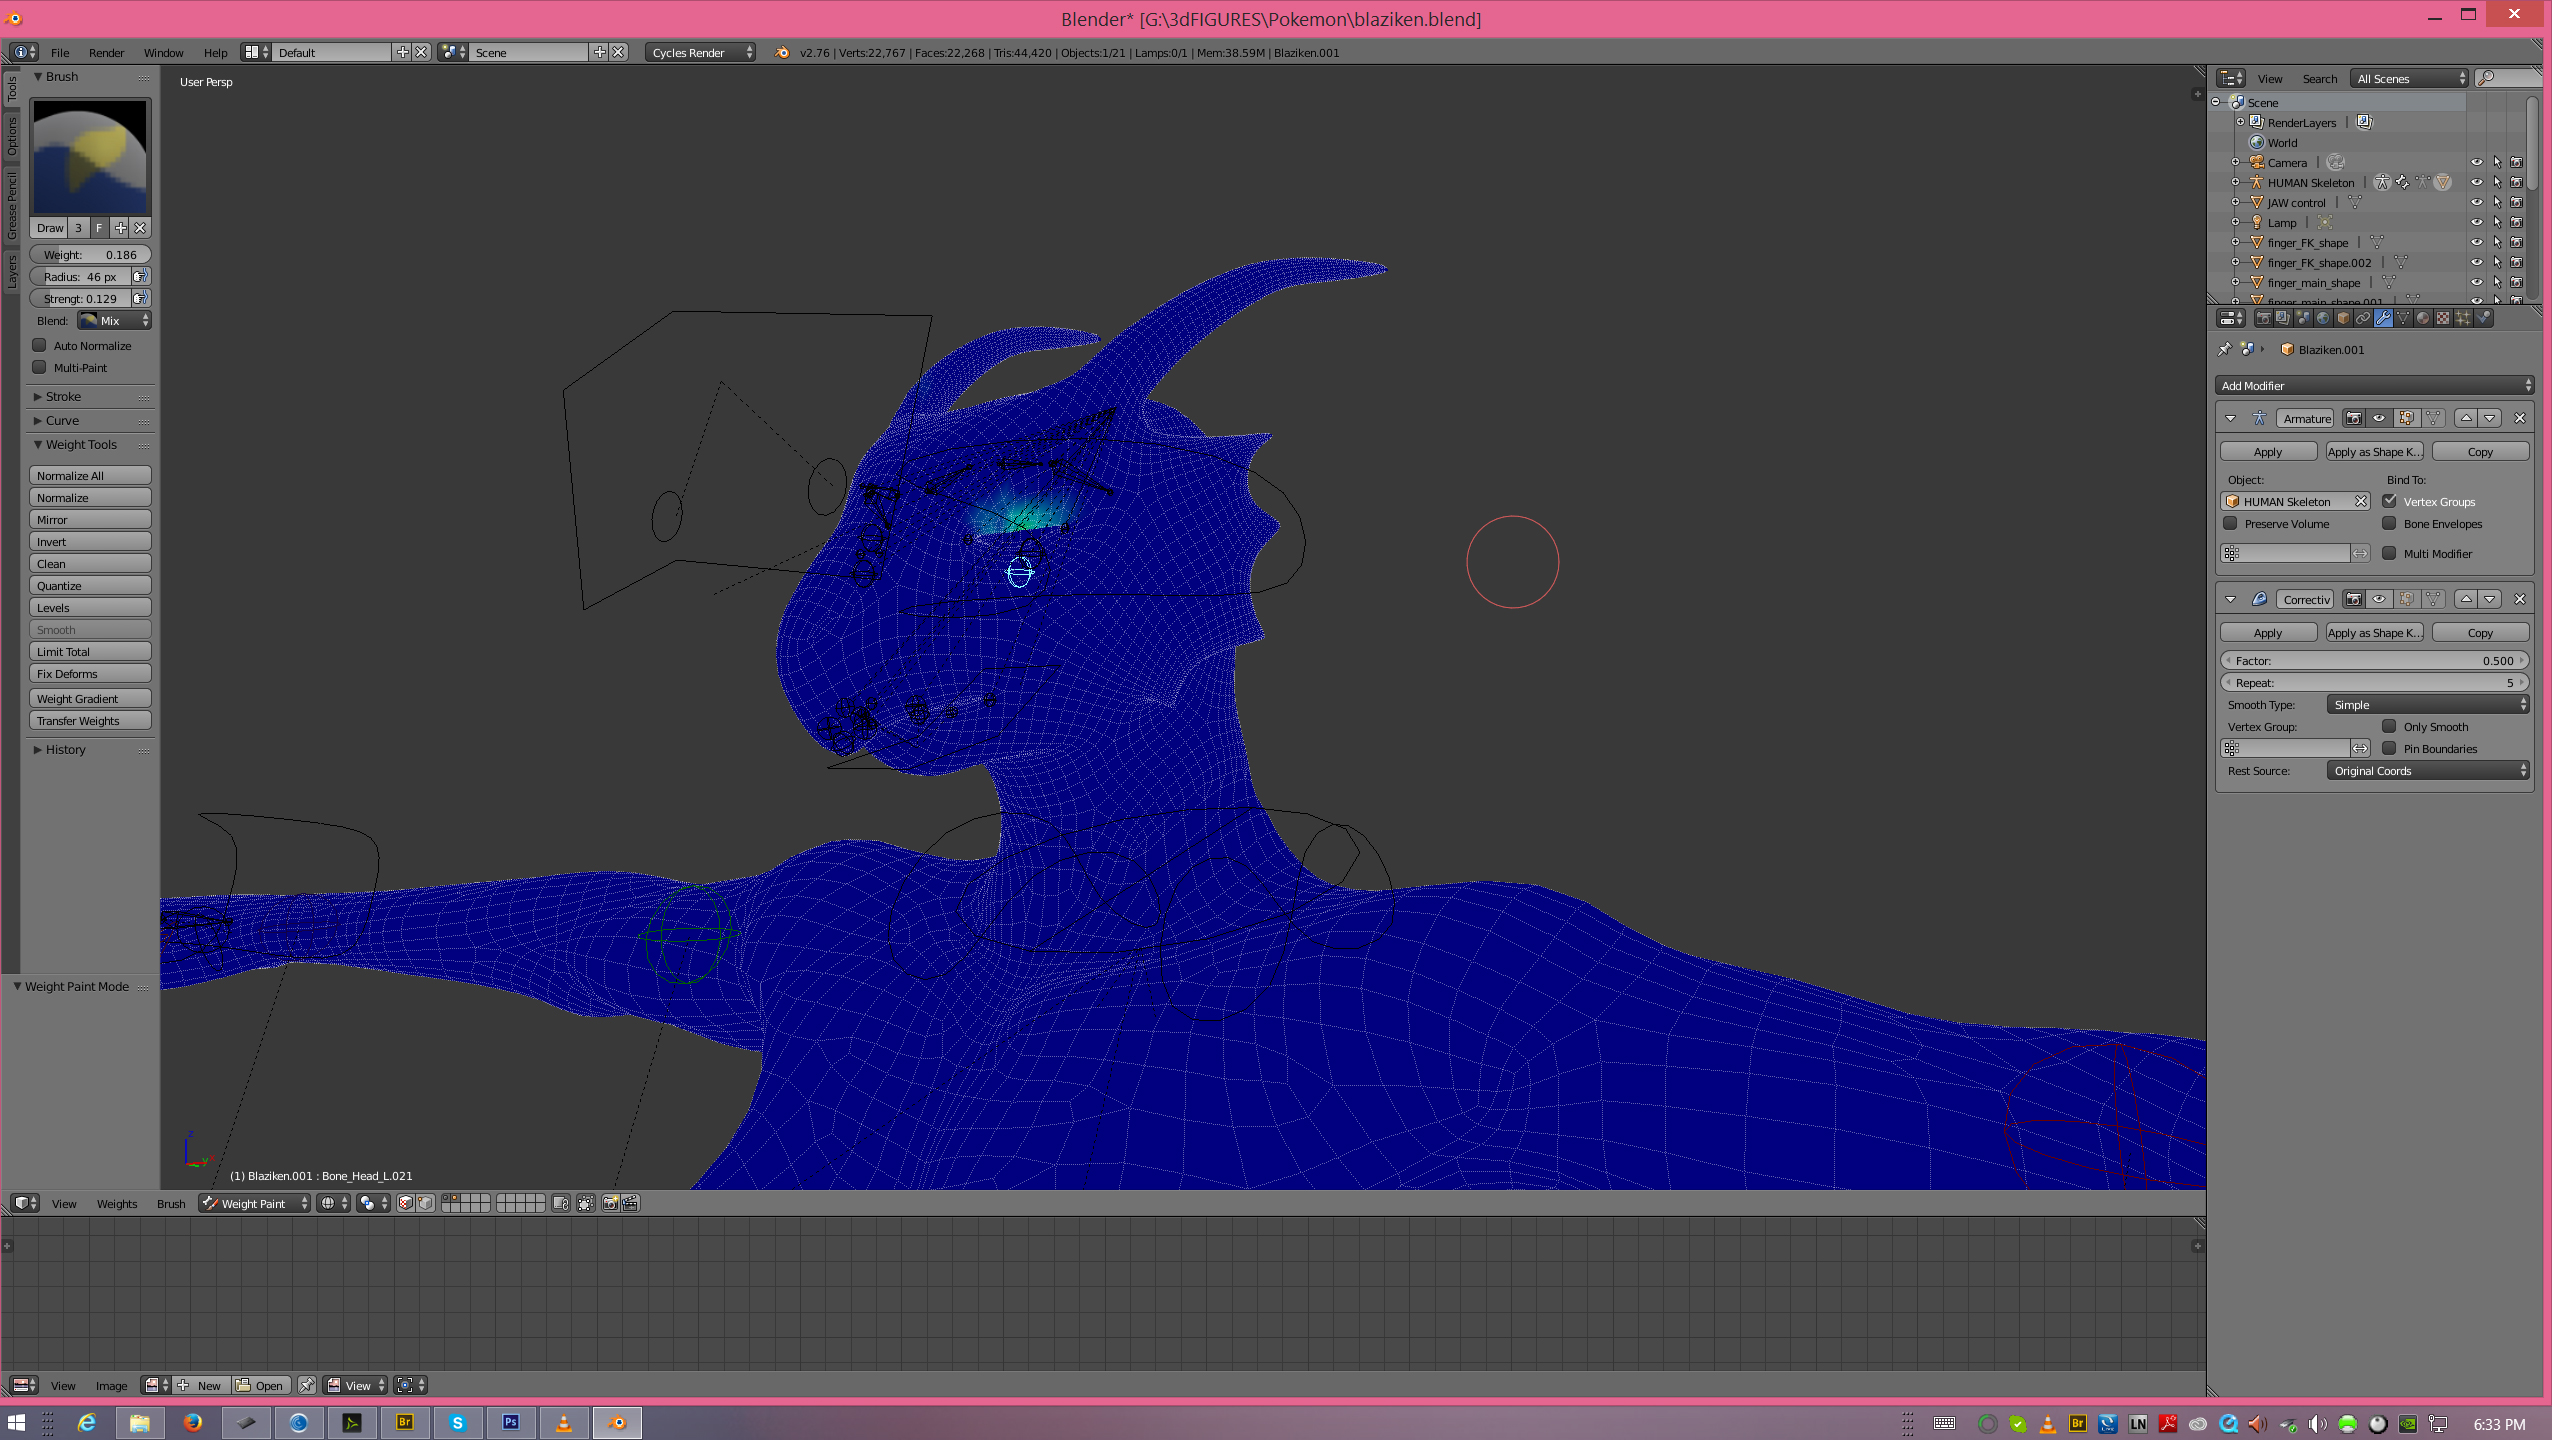The height and width of the screenshot is (1440, 2552).
Task: Click the Armature modifier delete X icon
Action: (x=2519, y=418)
